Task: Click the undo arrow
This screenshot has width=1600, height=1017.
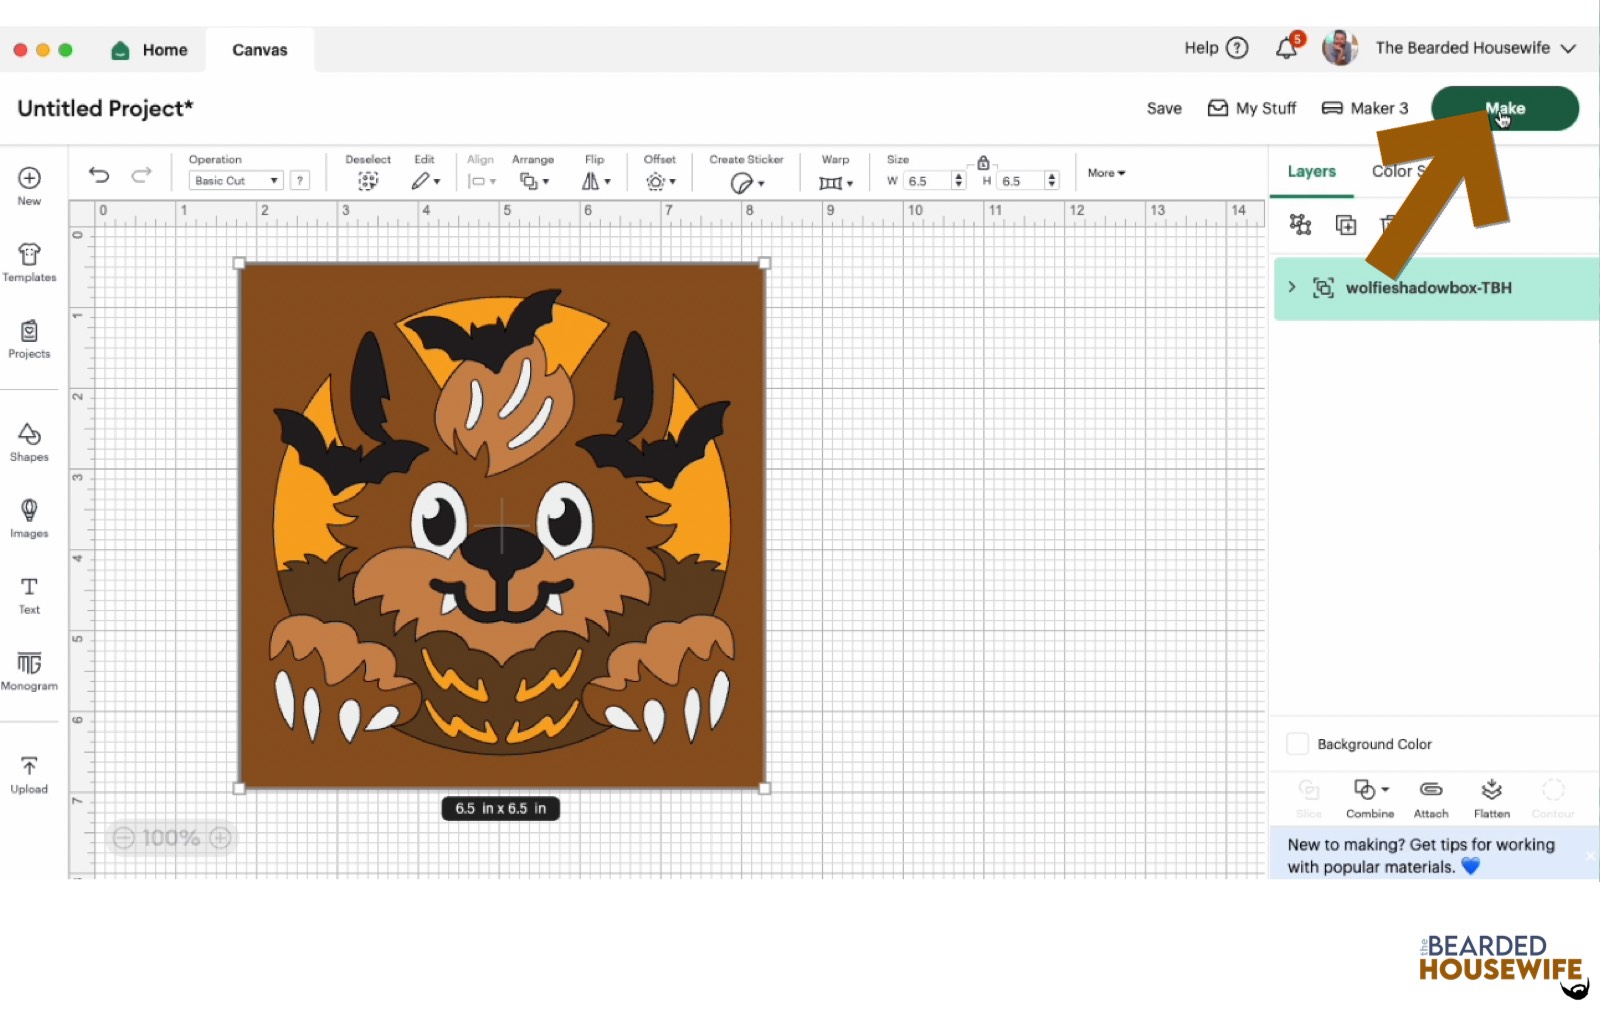Action: point(99,175)
